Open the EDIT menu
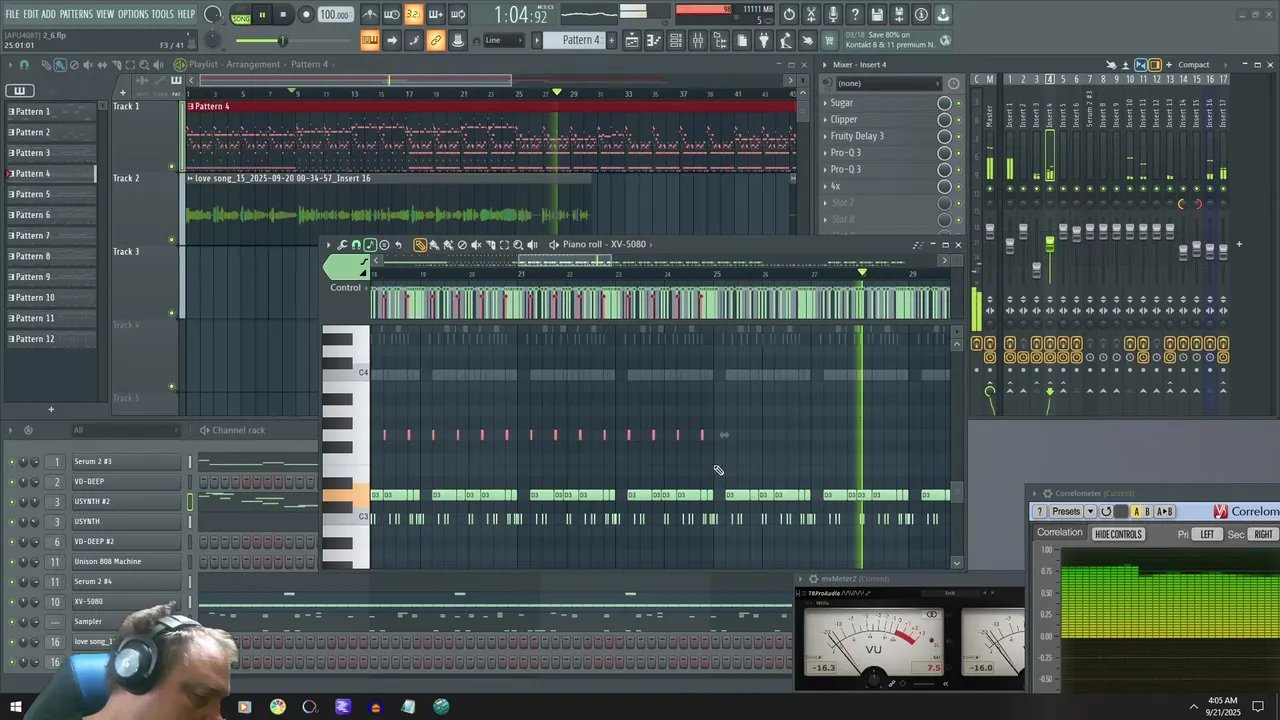This screenshot has height=720, width=1280. click(31, 14)
